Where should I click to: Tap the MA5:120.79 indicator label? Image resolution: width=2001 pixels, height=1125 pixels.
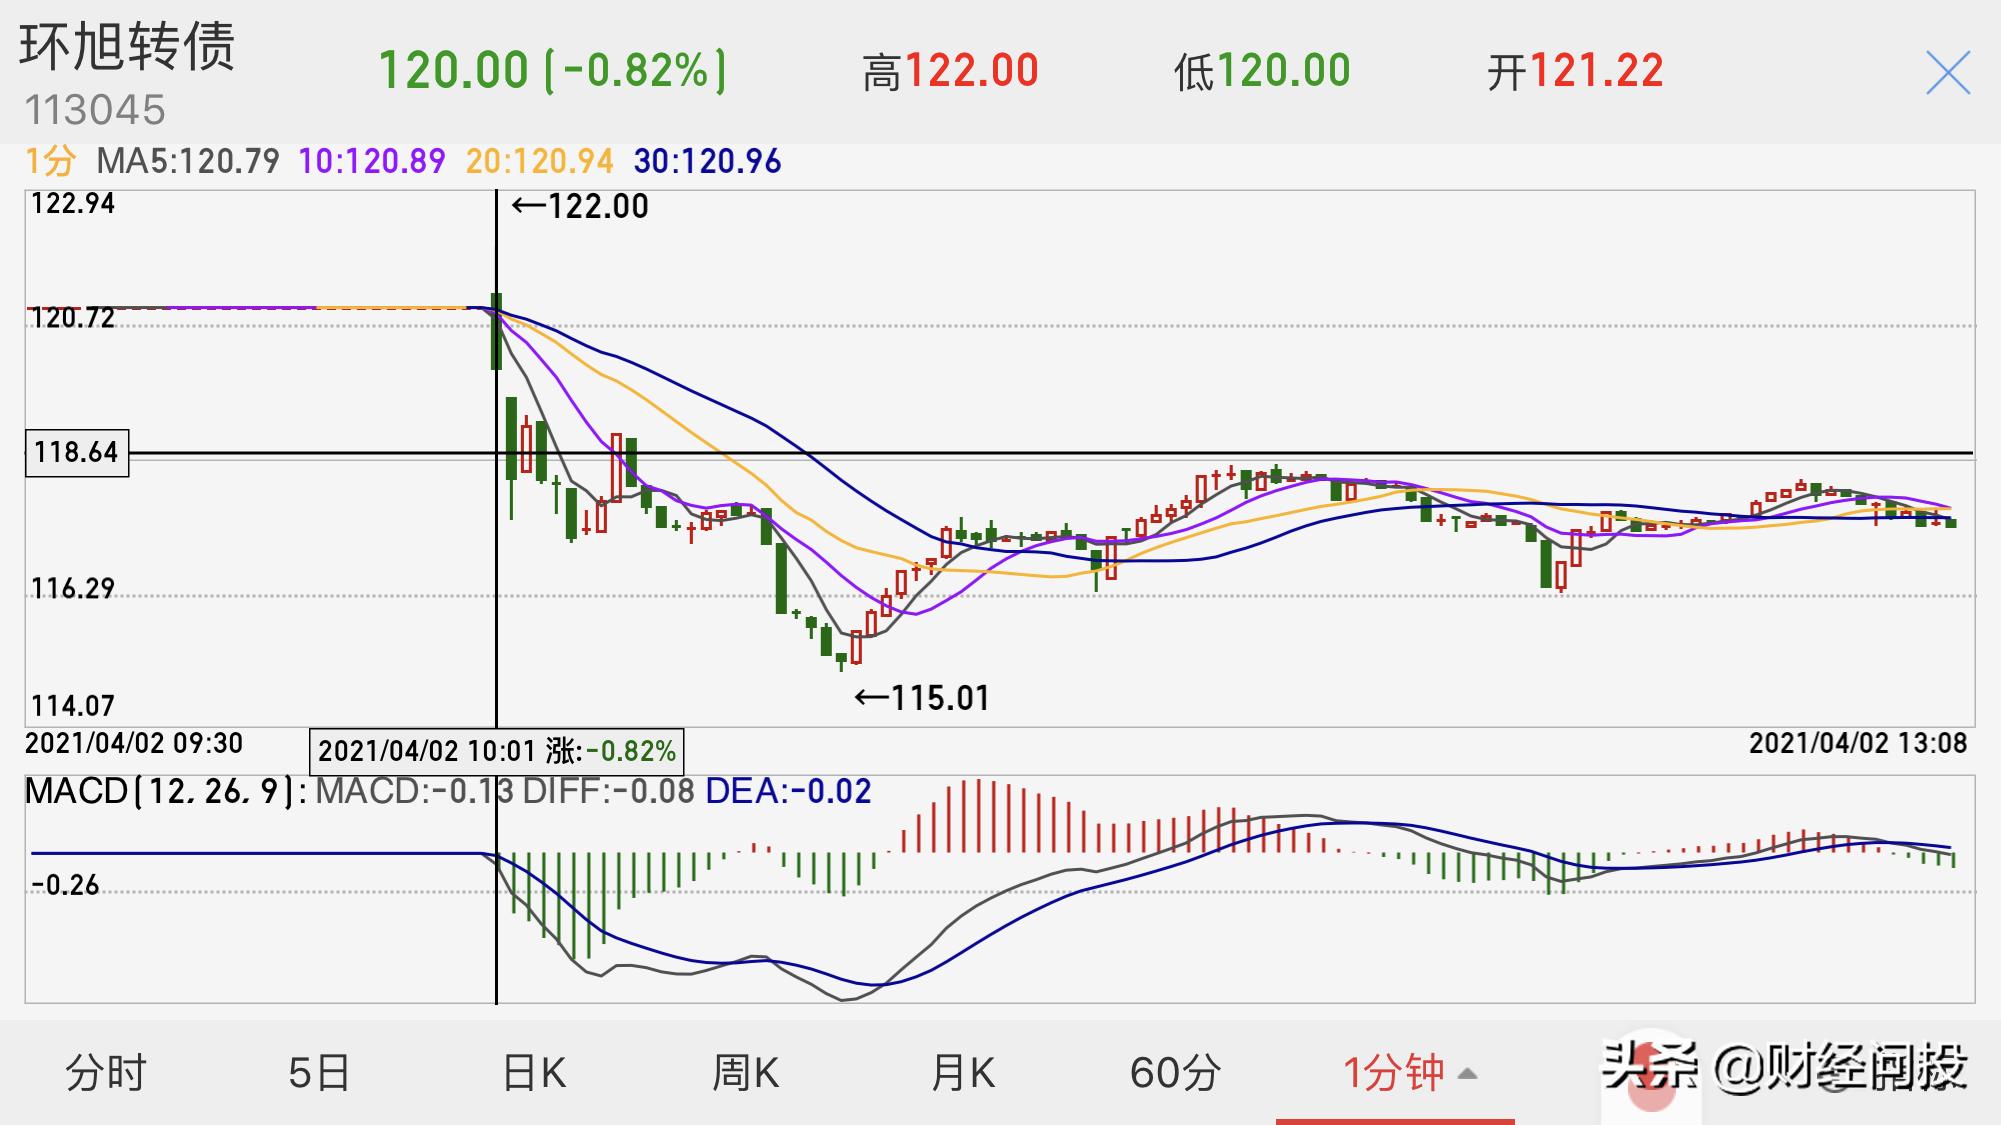tap(188, 161)
